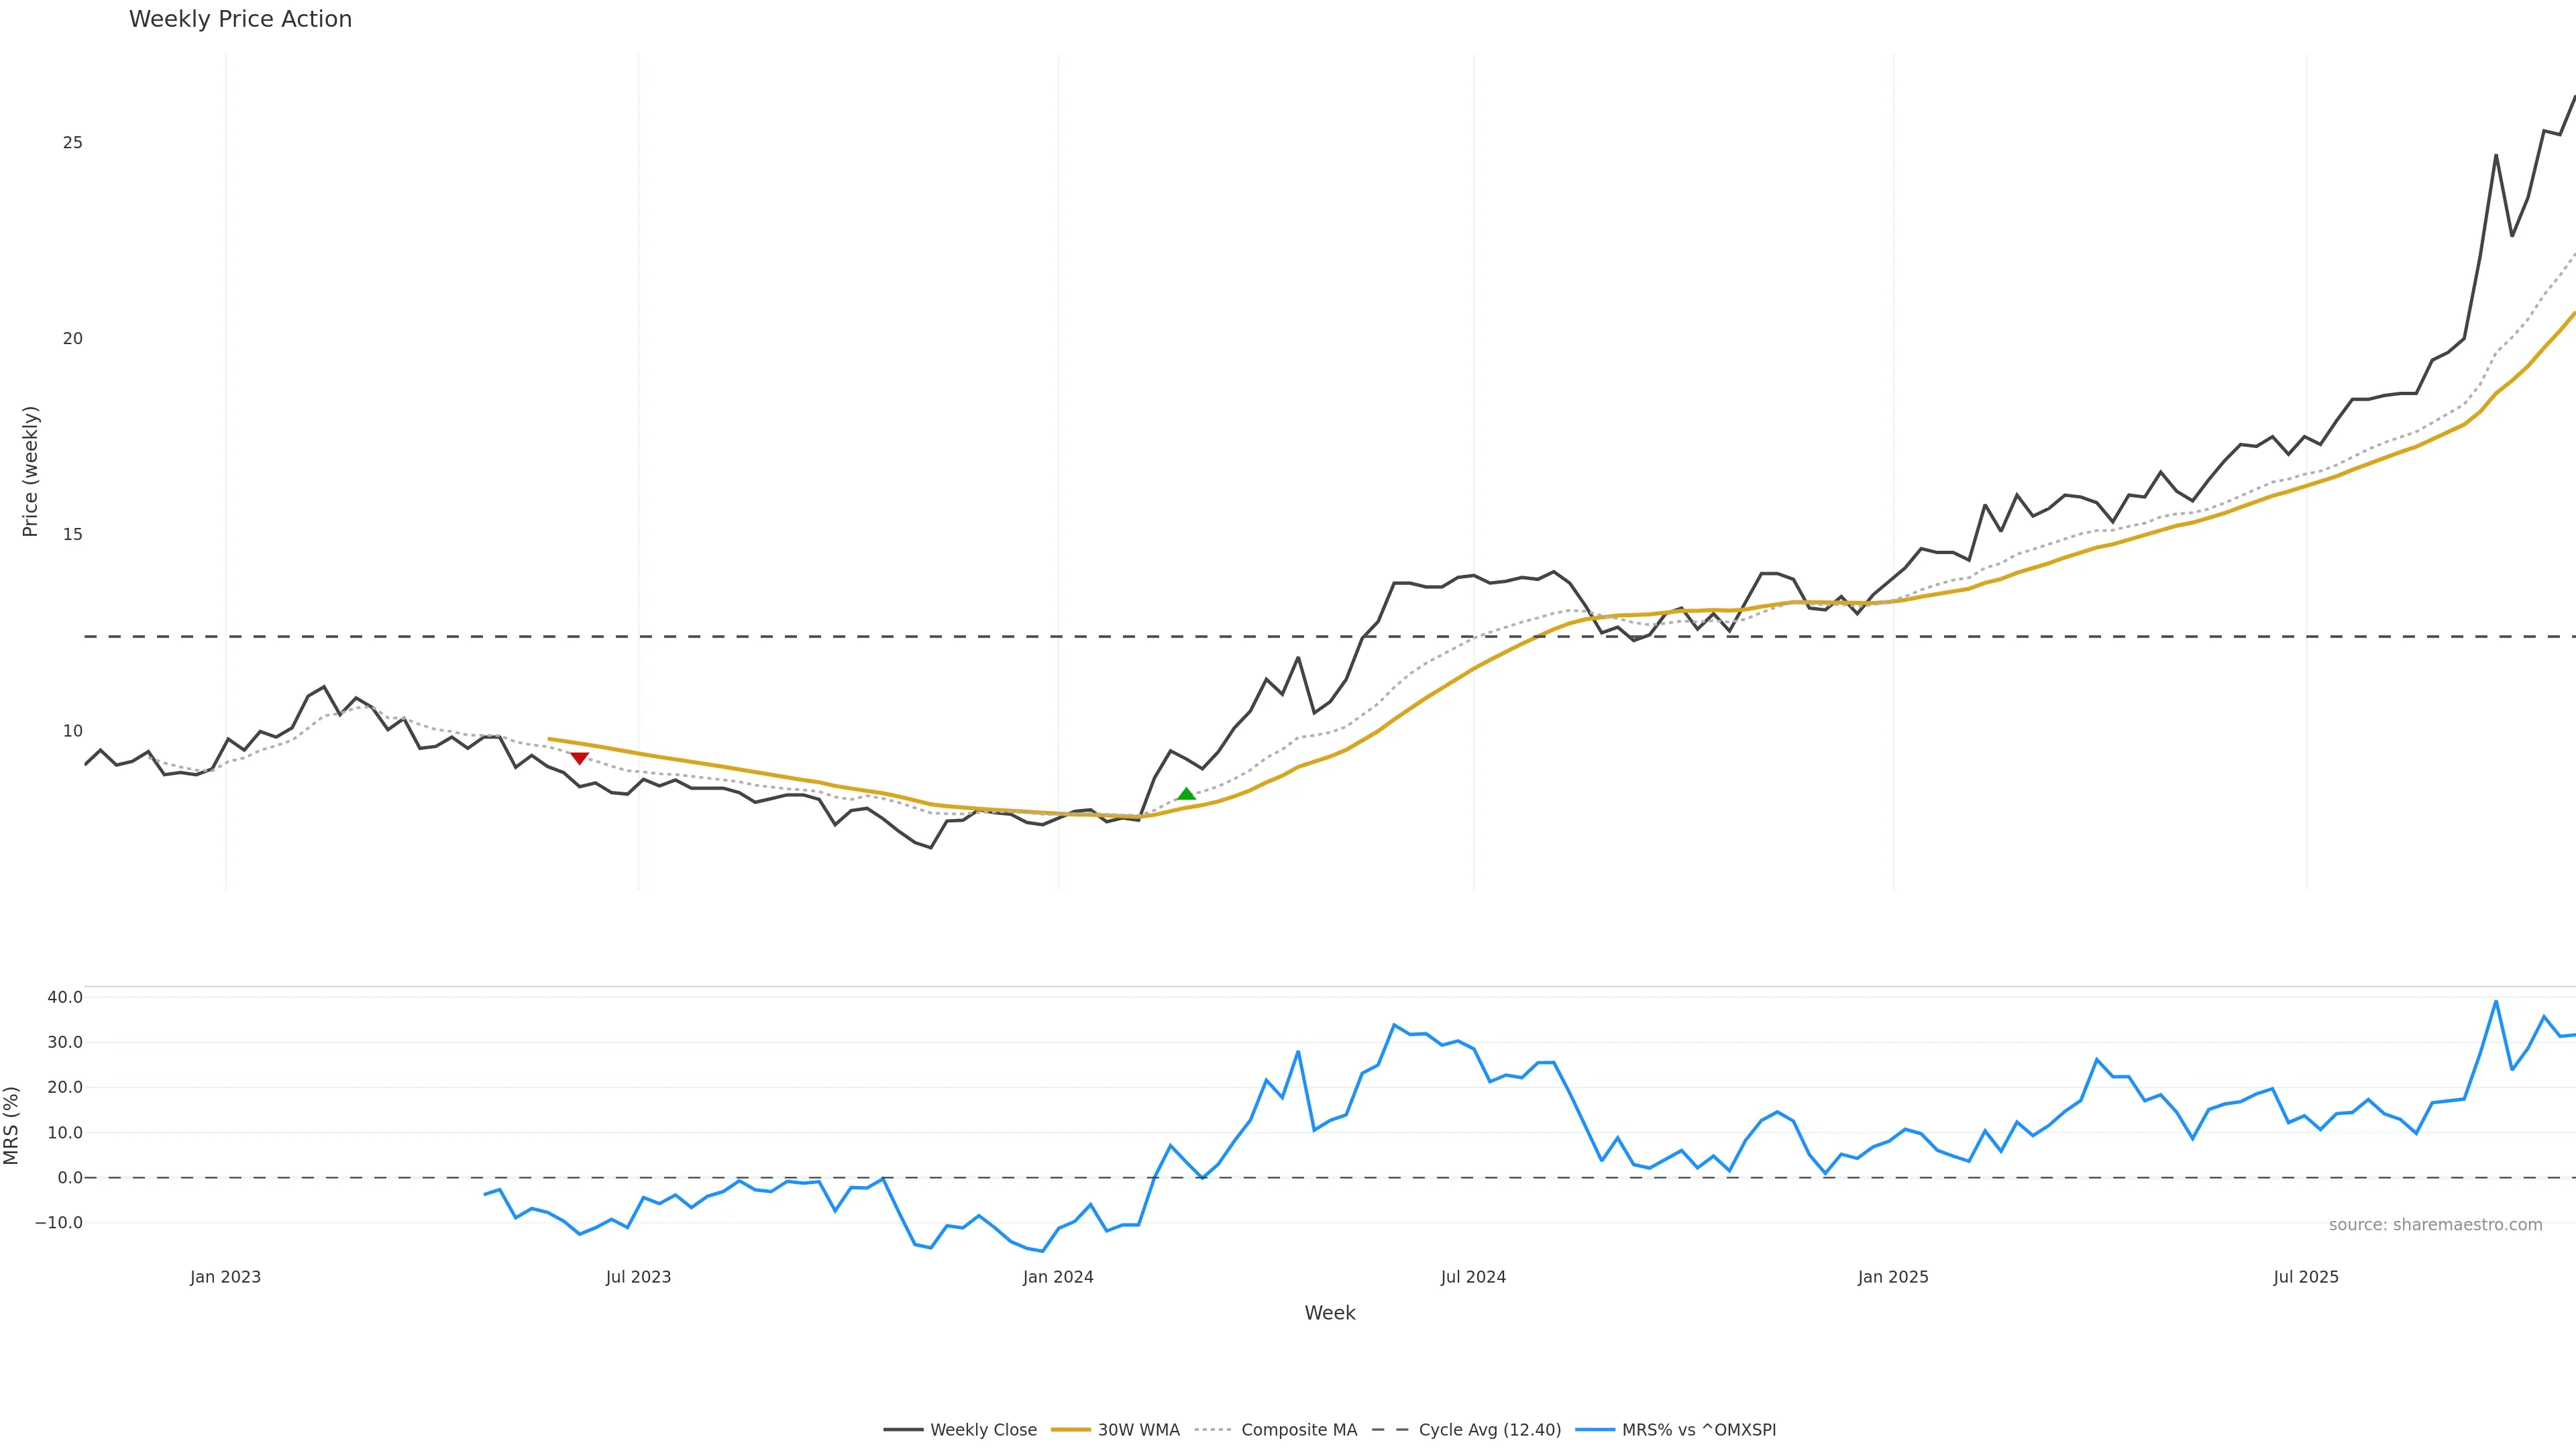Click the red down-triangle marker
The width and height of the screenshot is (2576, 1449).
(x=579, y=758)
